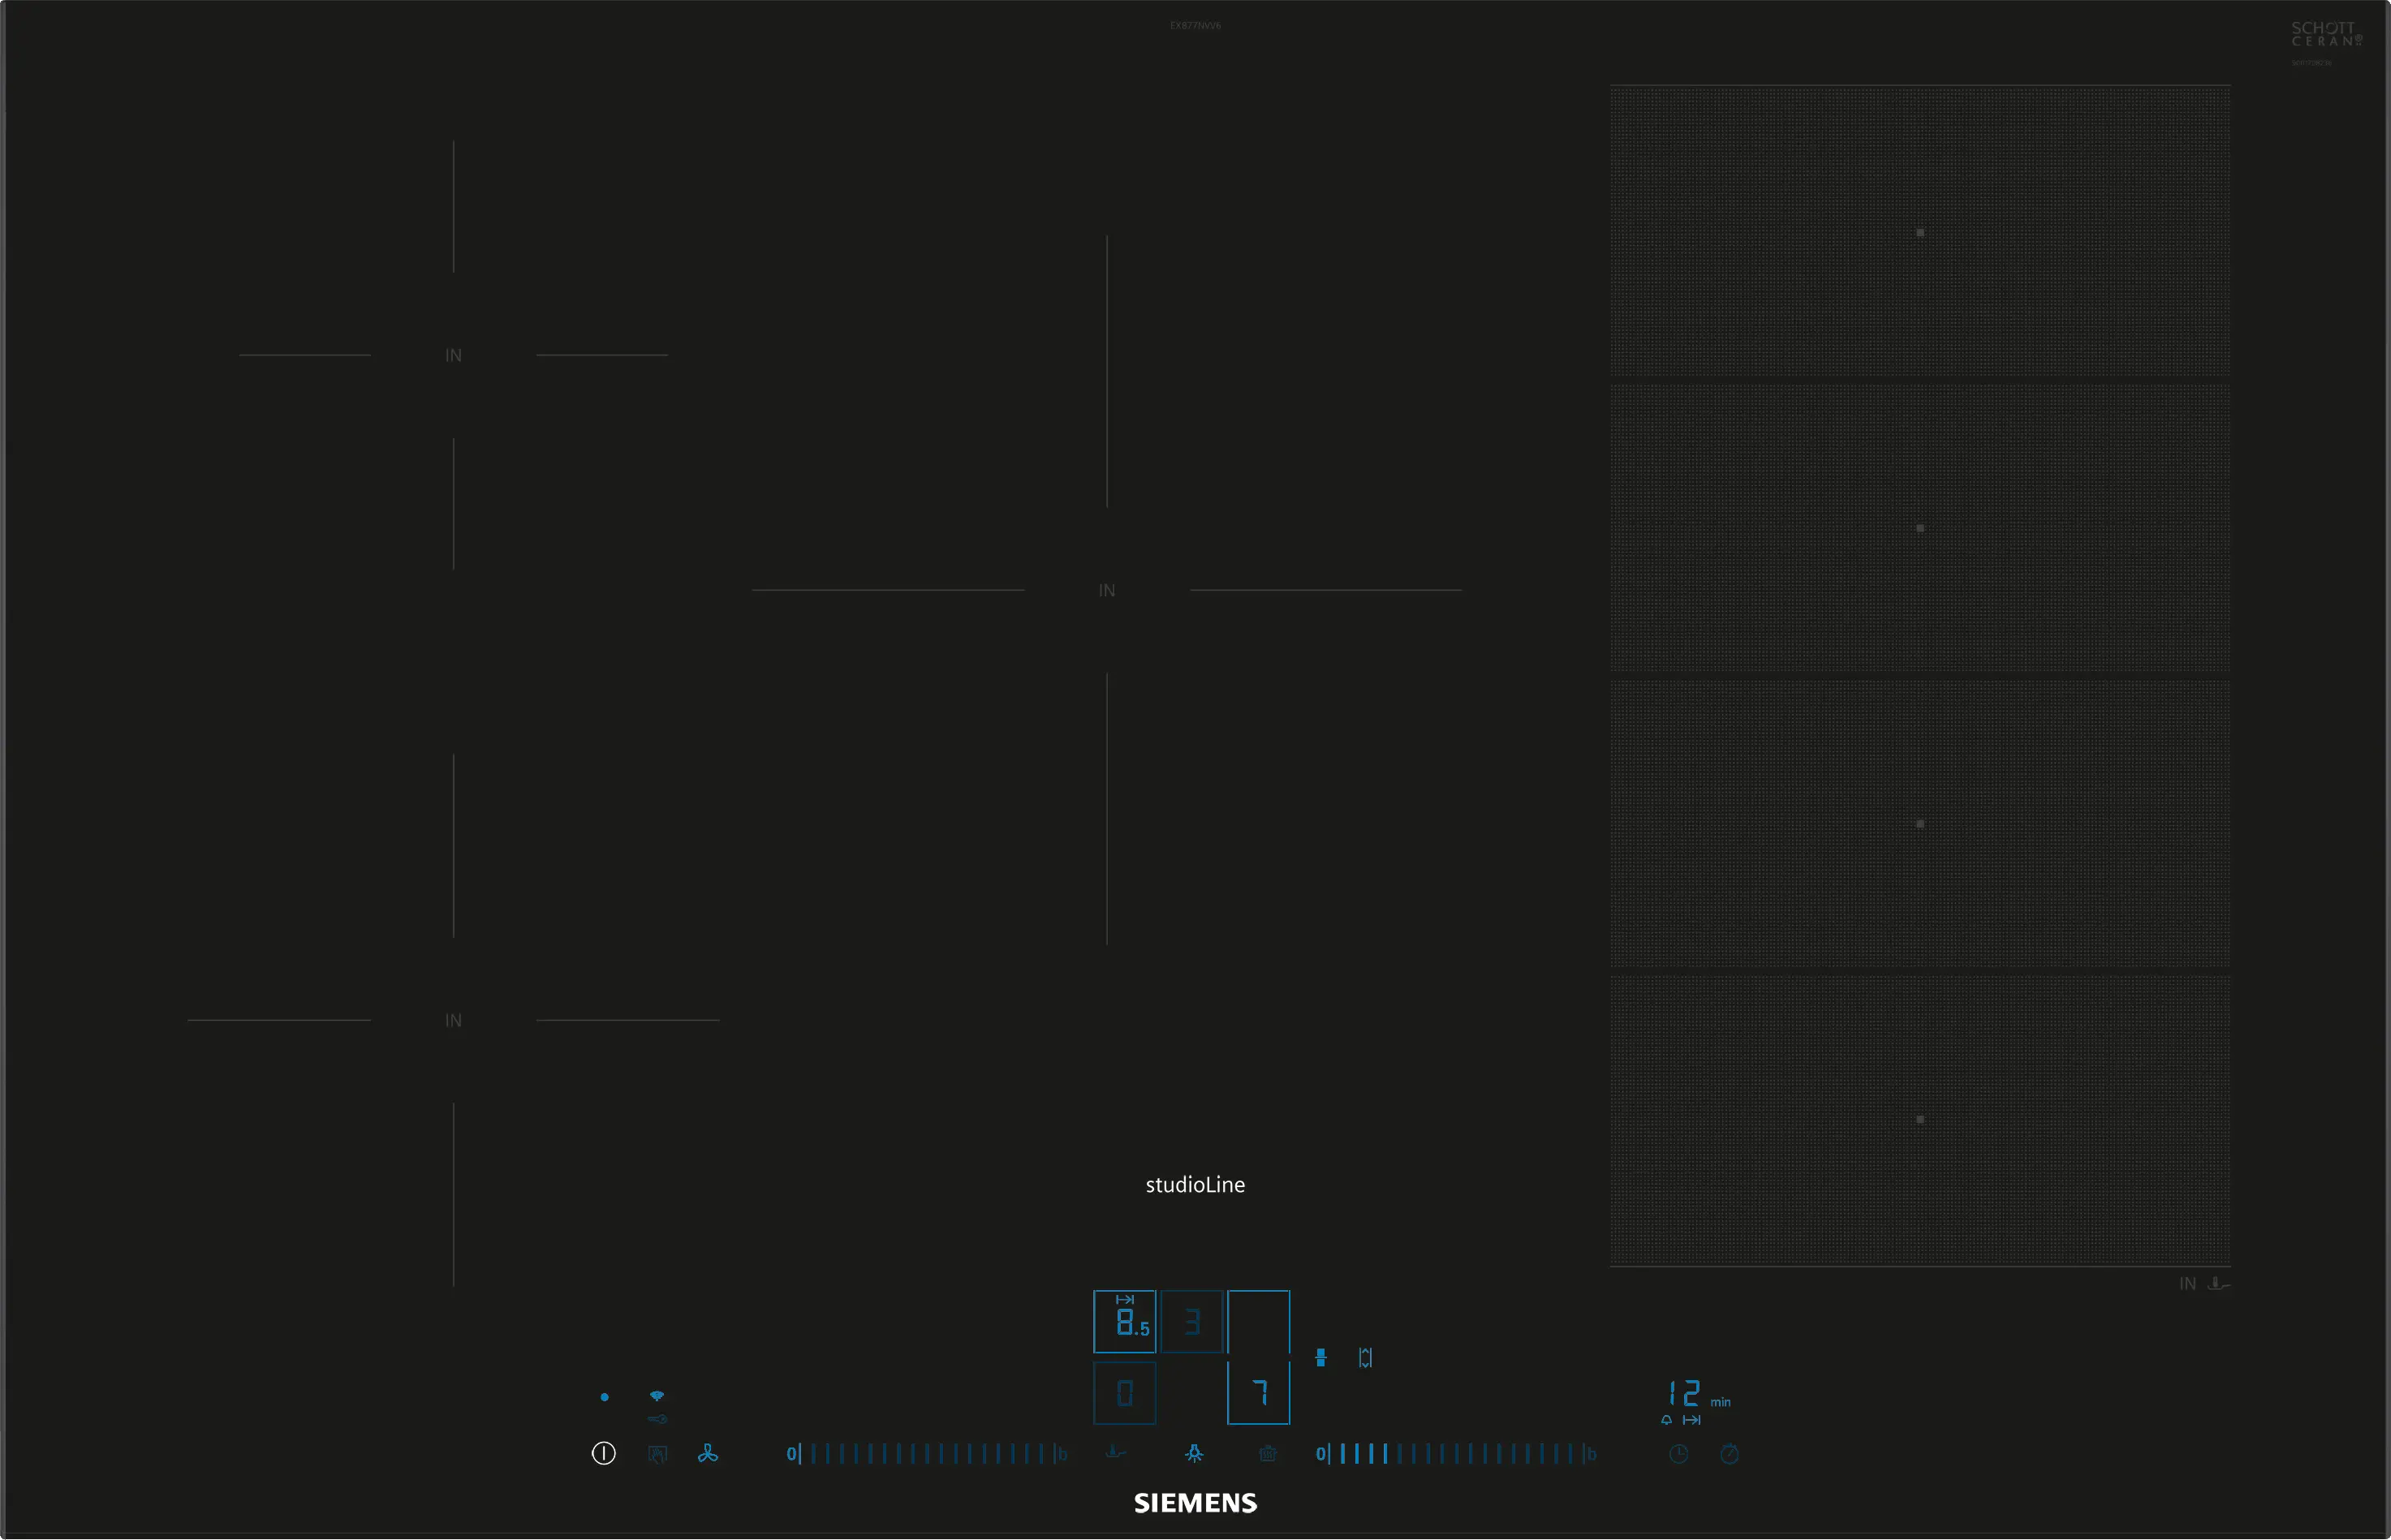Tap the frying sensor pan icon
Screen dimensions: 2391x1540
1116,1453
